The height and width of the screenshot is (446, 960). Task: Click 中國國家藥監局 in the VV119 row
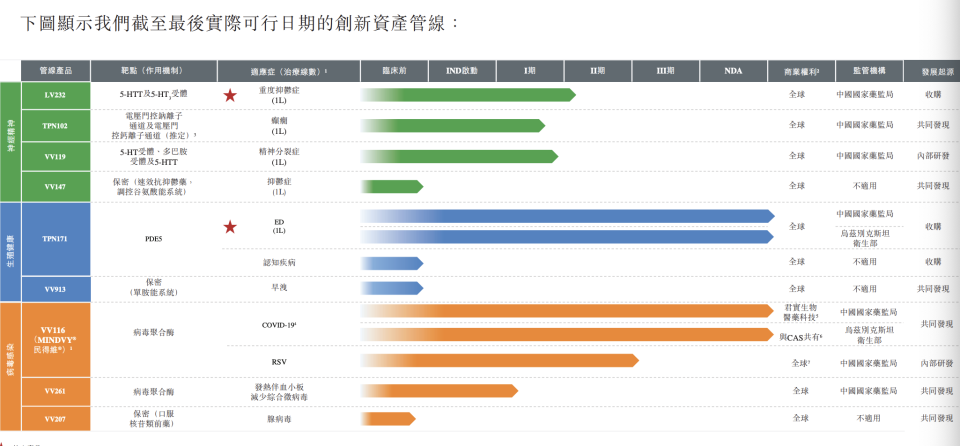tap(864, 156)
